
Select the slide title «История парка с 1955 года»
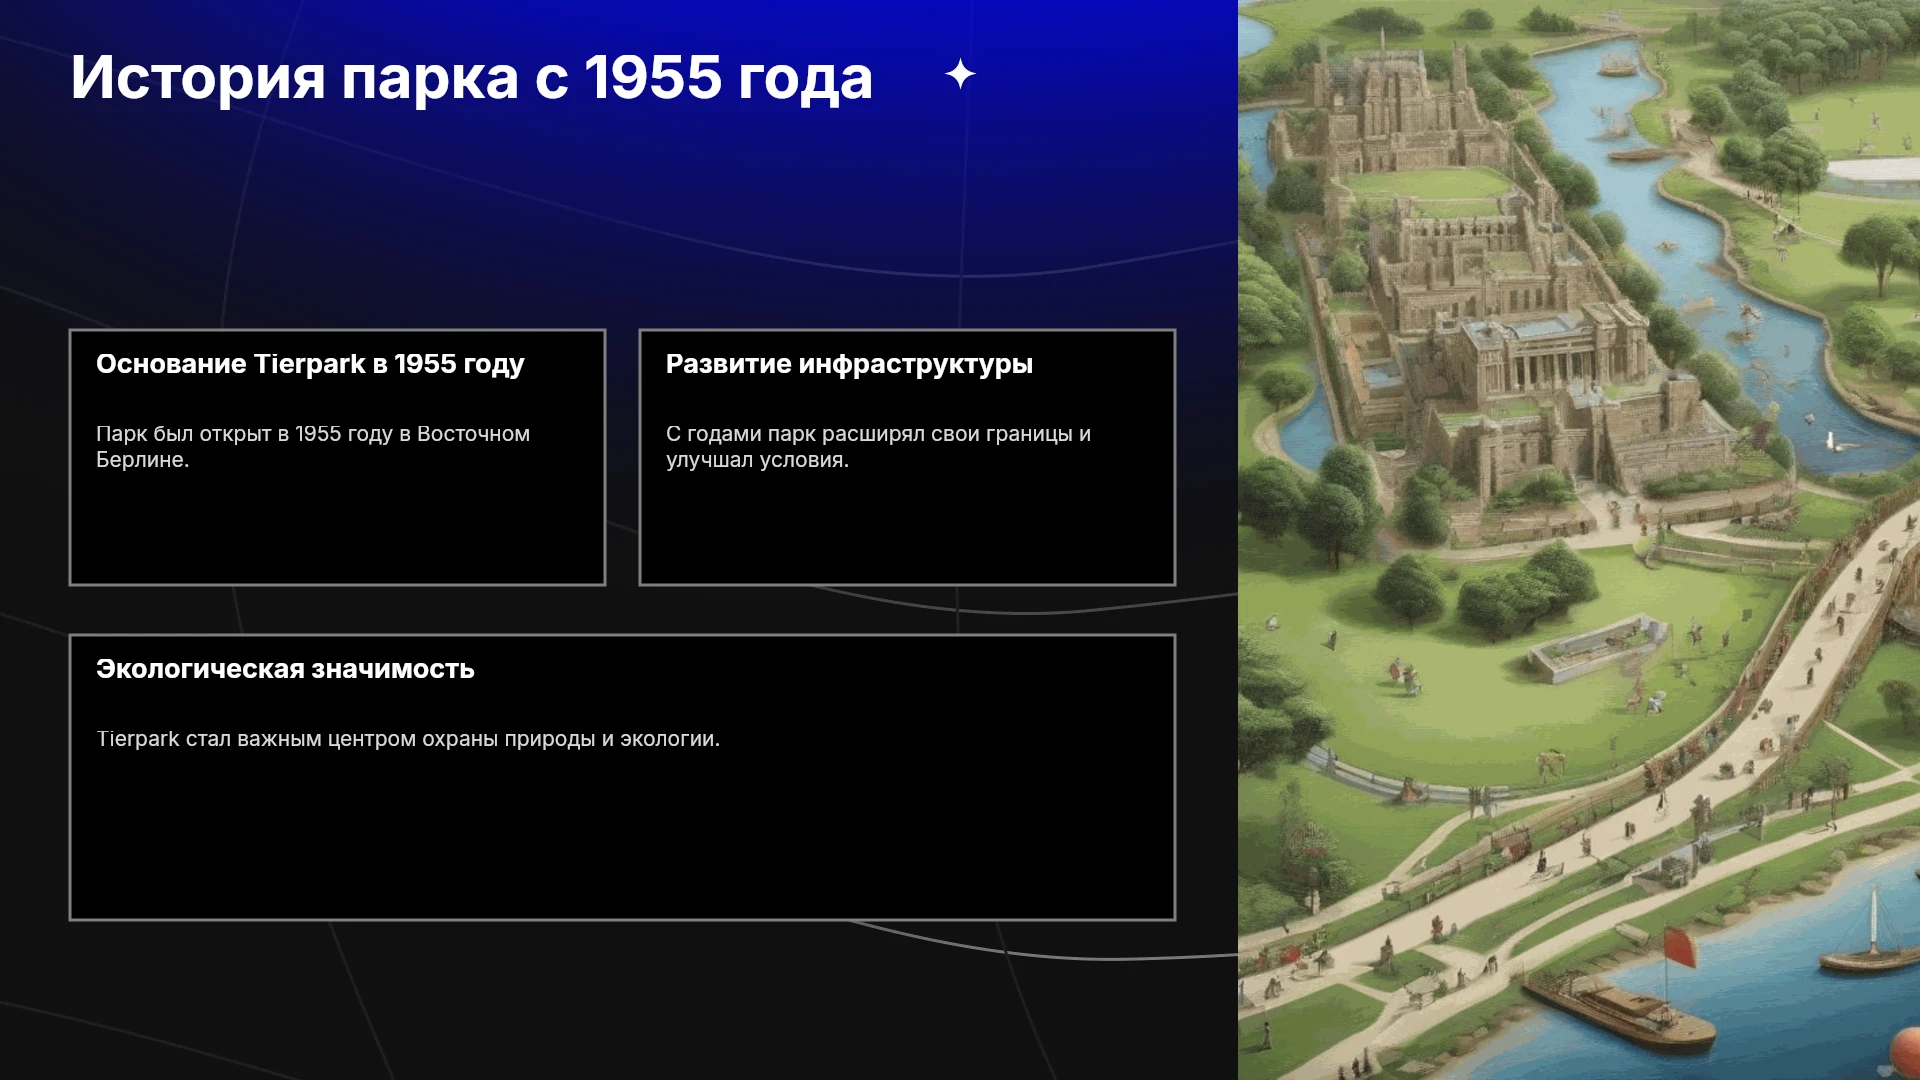[x=471, y=77]
